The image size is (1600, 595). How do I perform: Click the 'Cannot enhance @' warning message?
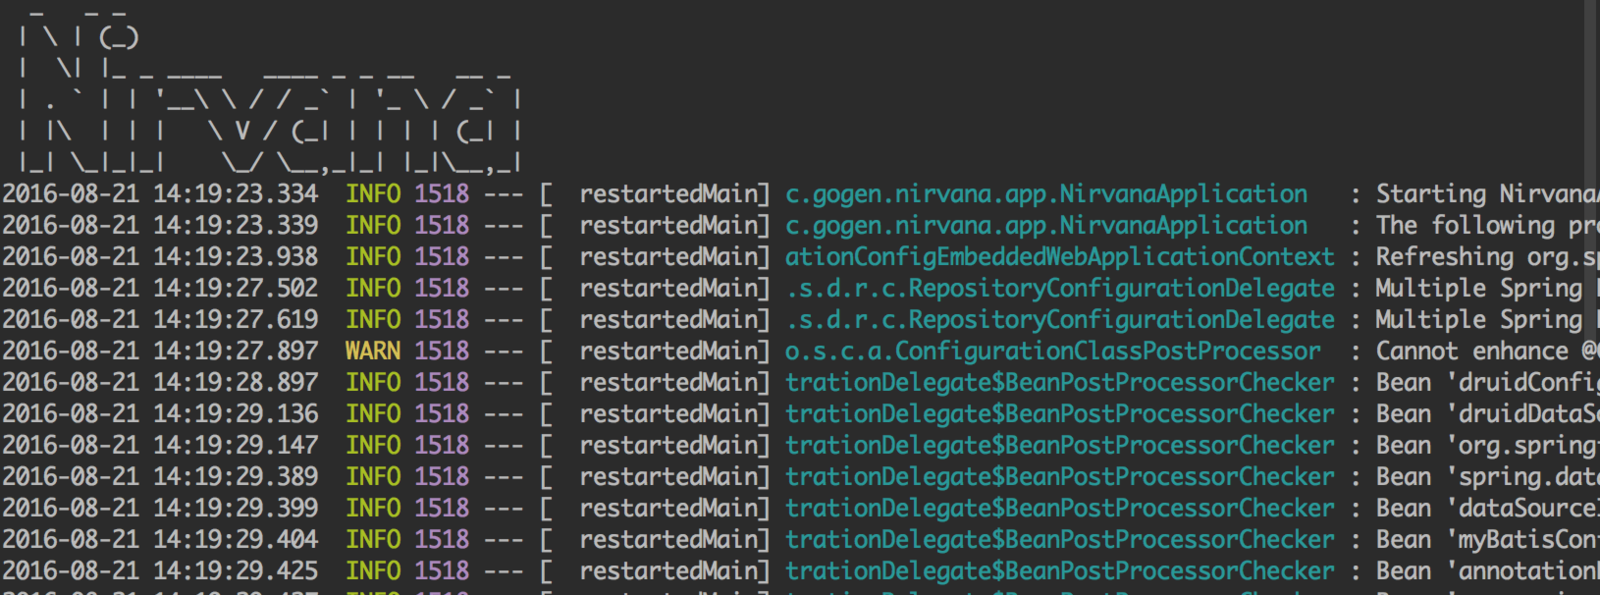1487,351
